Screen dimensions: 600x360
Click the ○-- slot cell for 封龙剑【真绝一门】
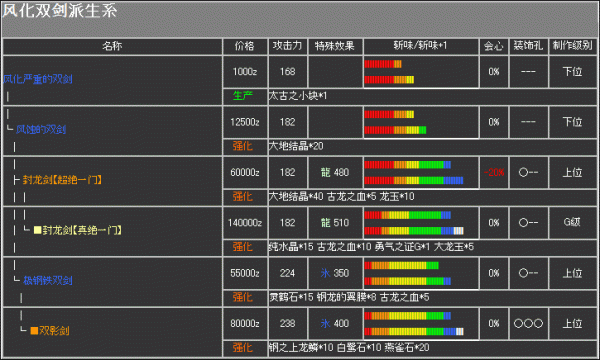[x=528, y=223]
